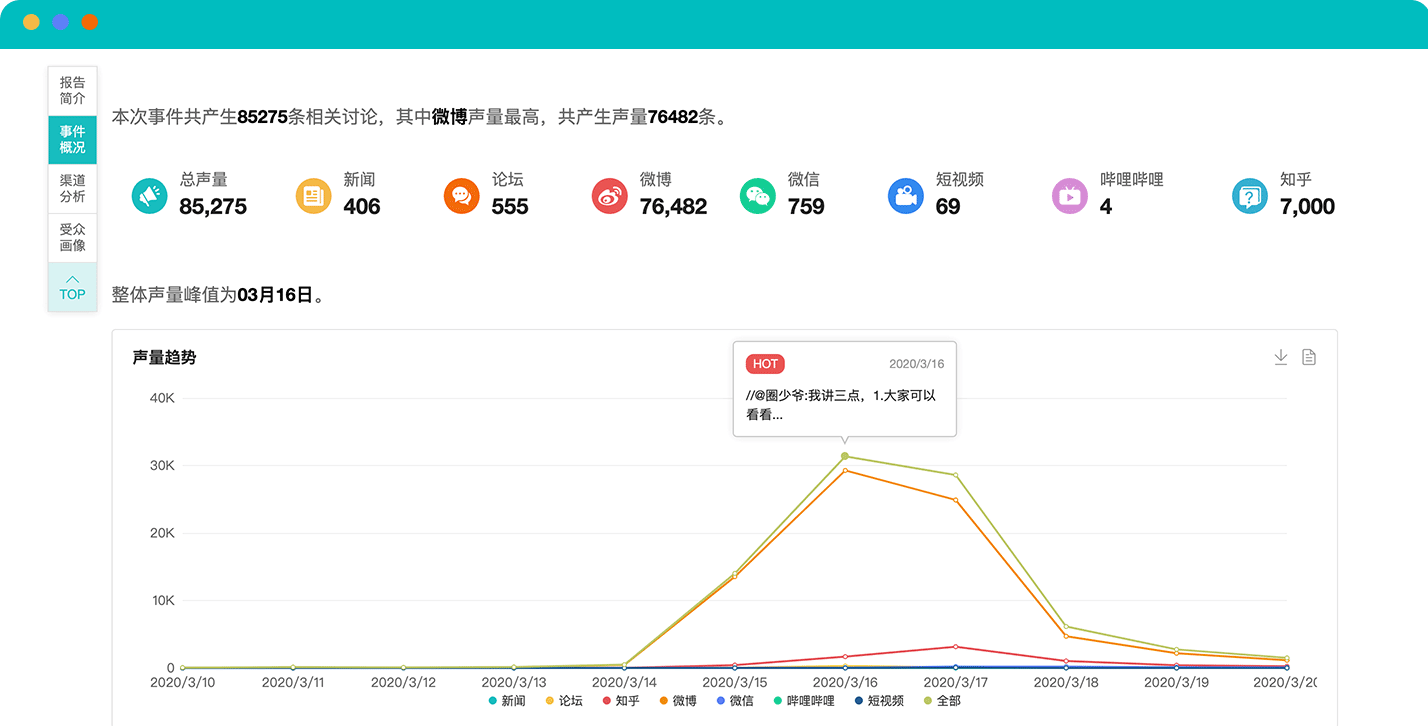Toggle the 全部 legend series
The image size is (1428, 728).
tap(942, 701)
